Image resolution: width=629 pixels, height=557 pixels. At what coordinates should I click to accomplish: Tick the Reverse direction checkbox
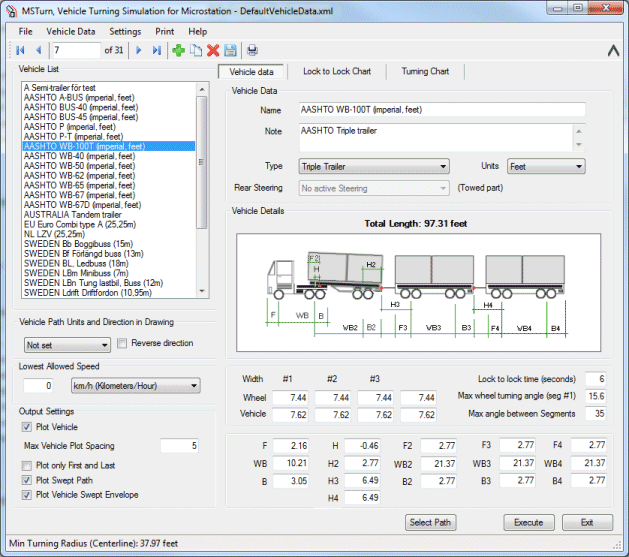click(x=122, y=343)
